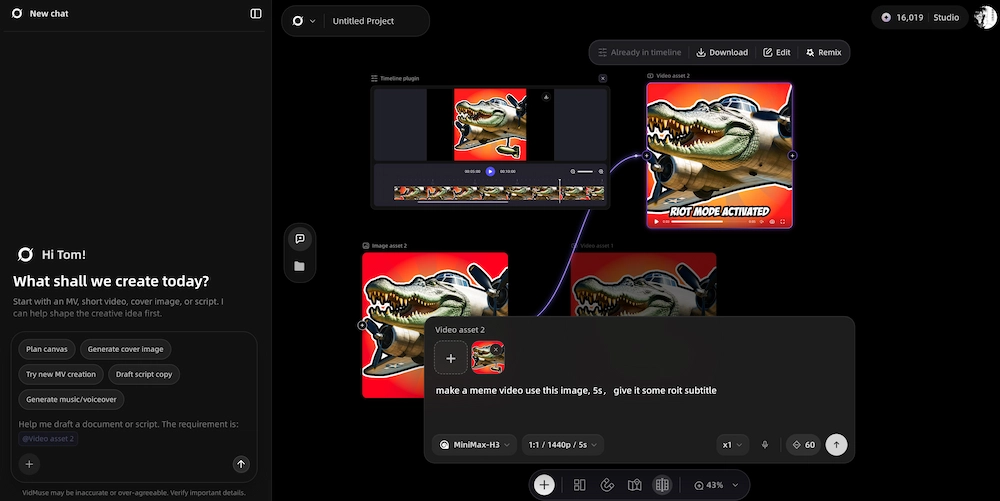
Task: Open the canvas chat comment icon
Action: 300,238
